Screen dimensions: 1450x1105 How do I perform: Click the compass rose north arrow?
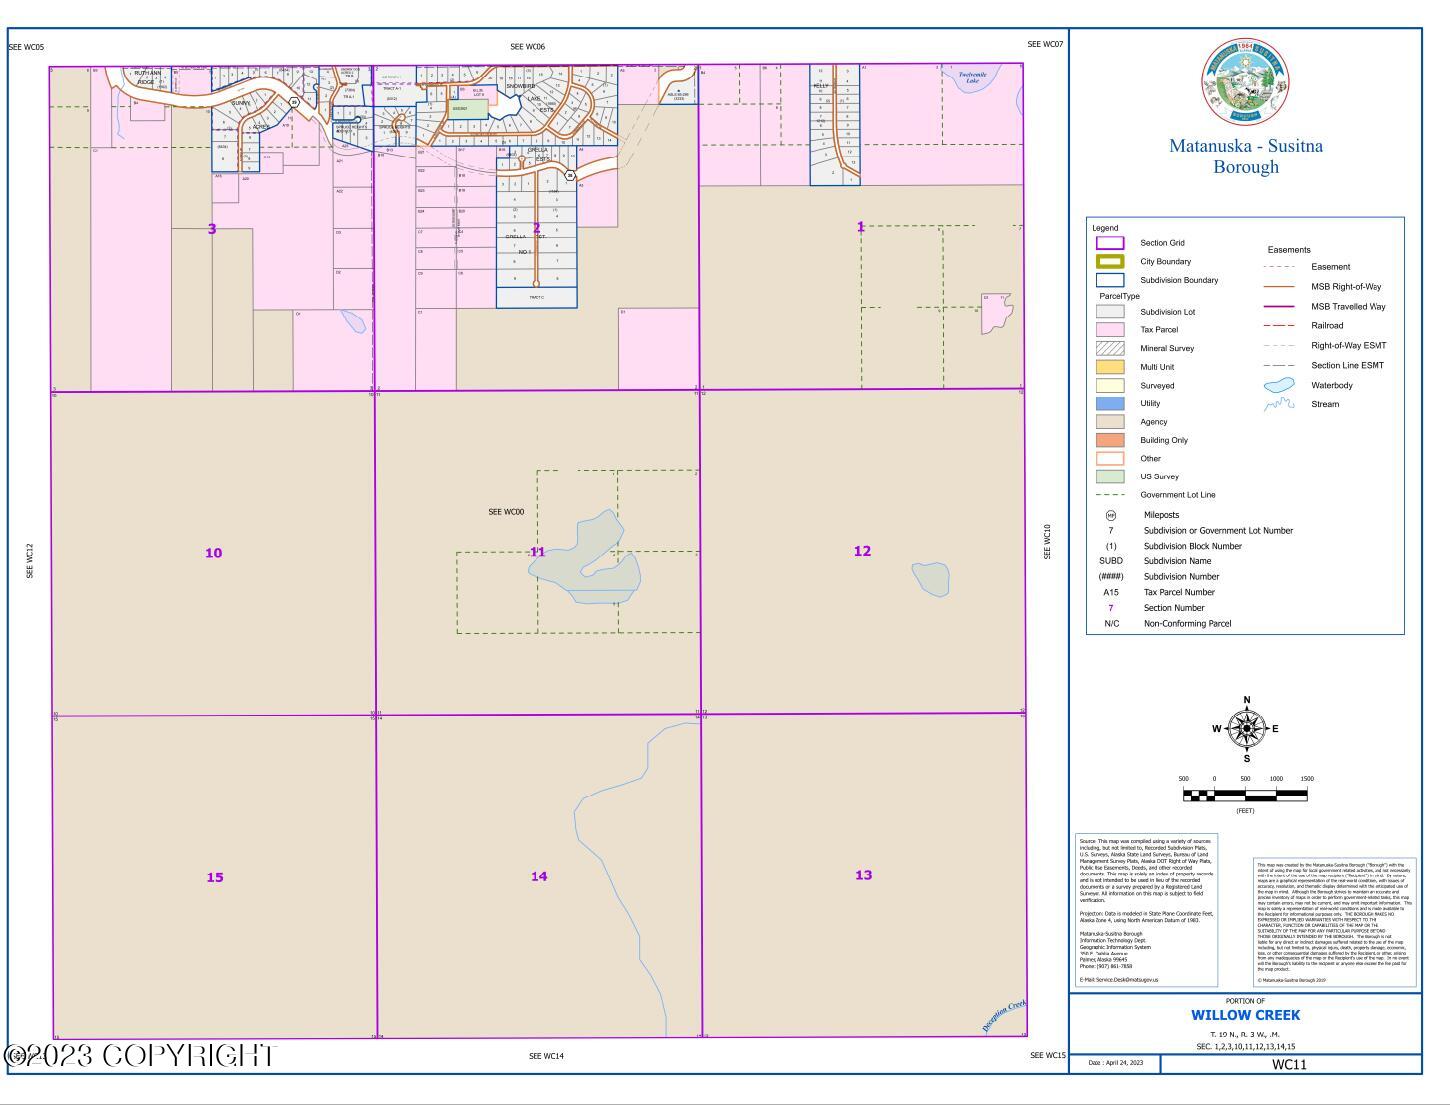[x=1246, y=728]
